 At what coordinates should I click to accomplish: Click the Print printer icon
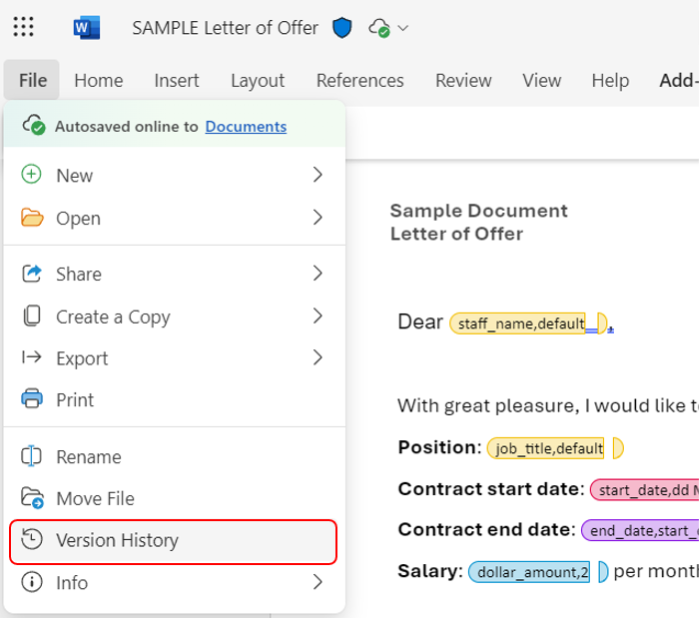coord(32,400)
